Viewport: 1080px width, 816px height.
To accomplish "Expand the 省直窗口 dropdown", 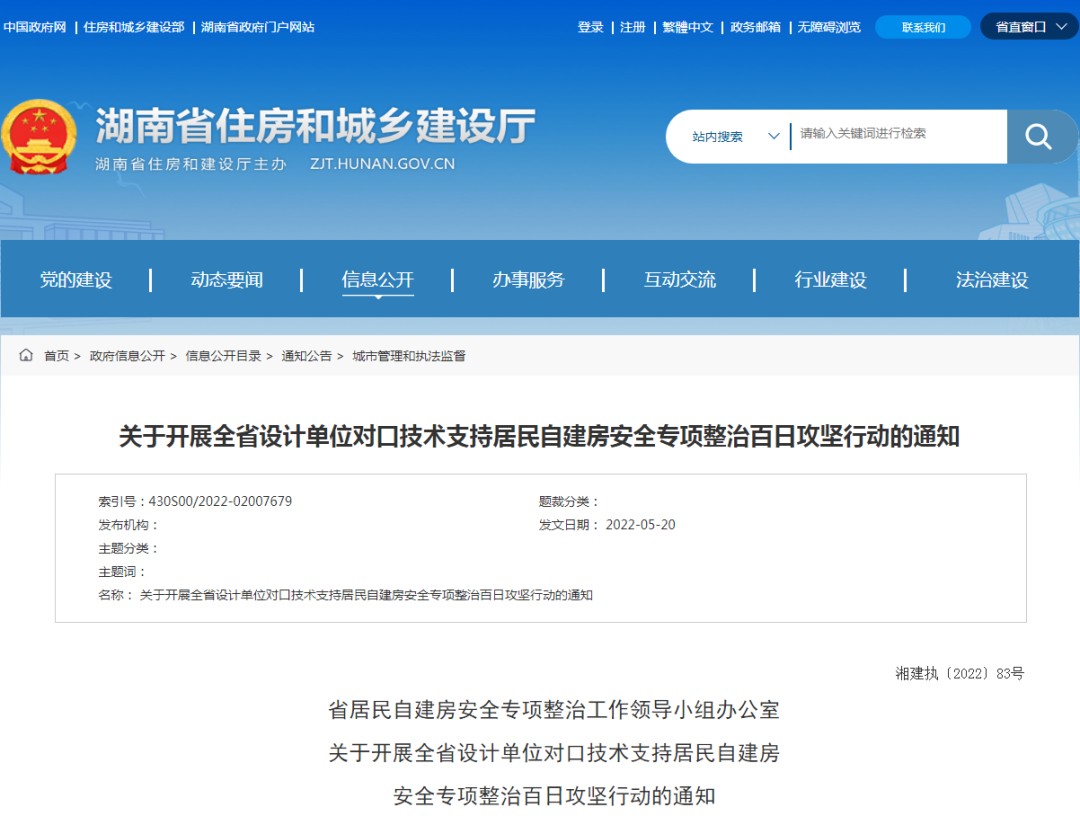I will (1028, 26).
